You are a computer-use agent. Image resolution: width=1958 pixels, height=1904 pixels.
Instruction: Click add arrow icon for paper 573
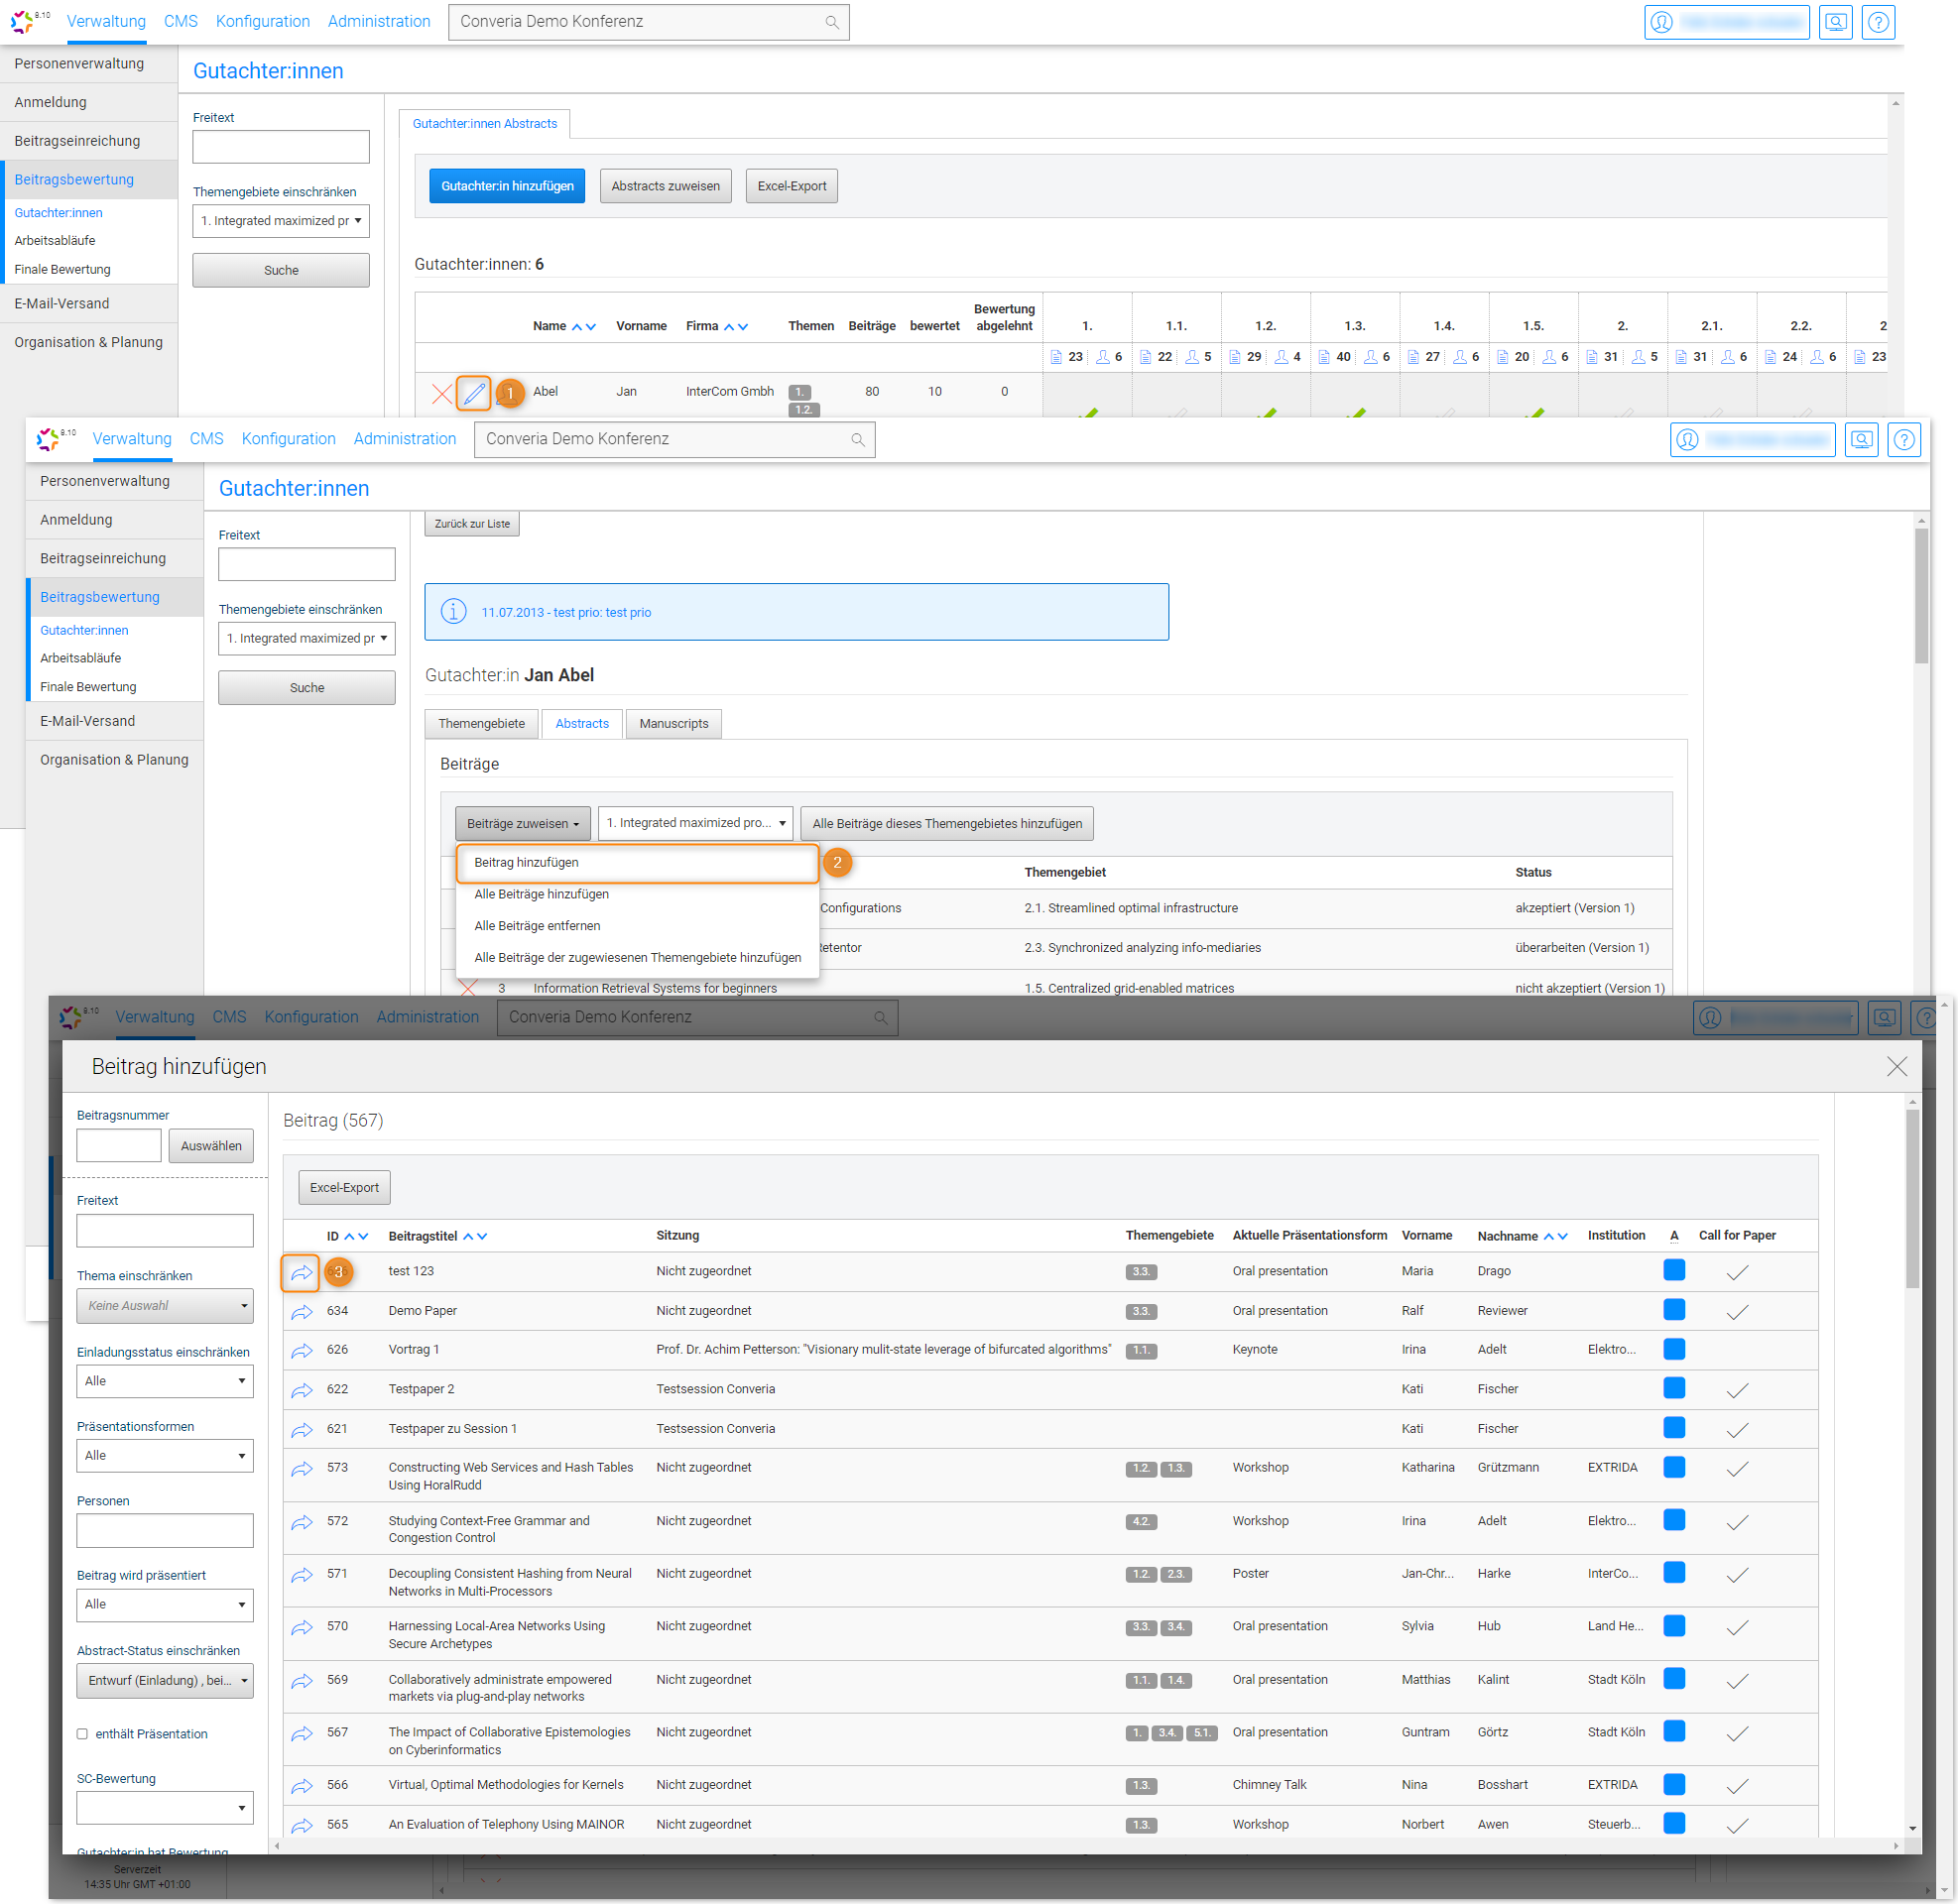pos(301,1469)
